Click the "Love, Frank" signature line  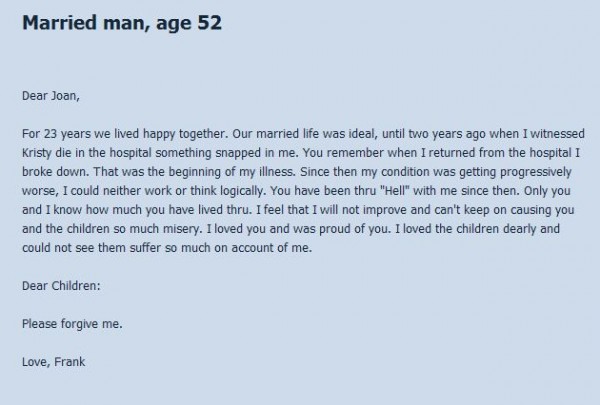[54, 362]
